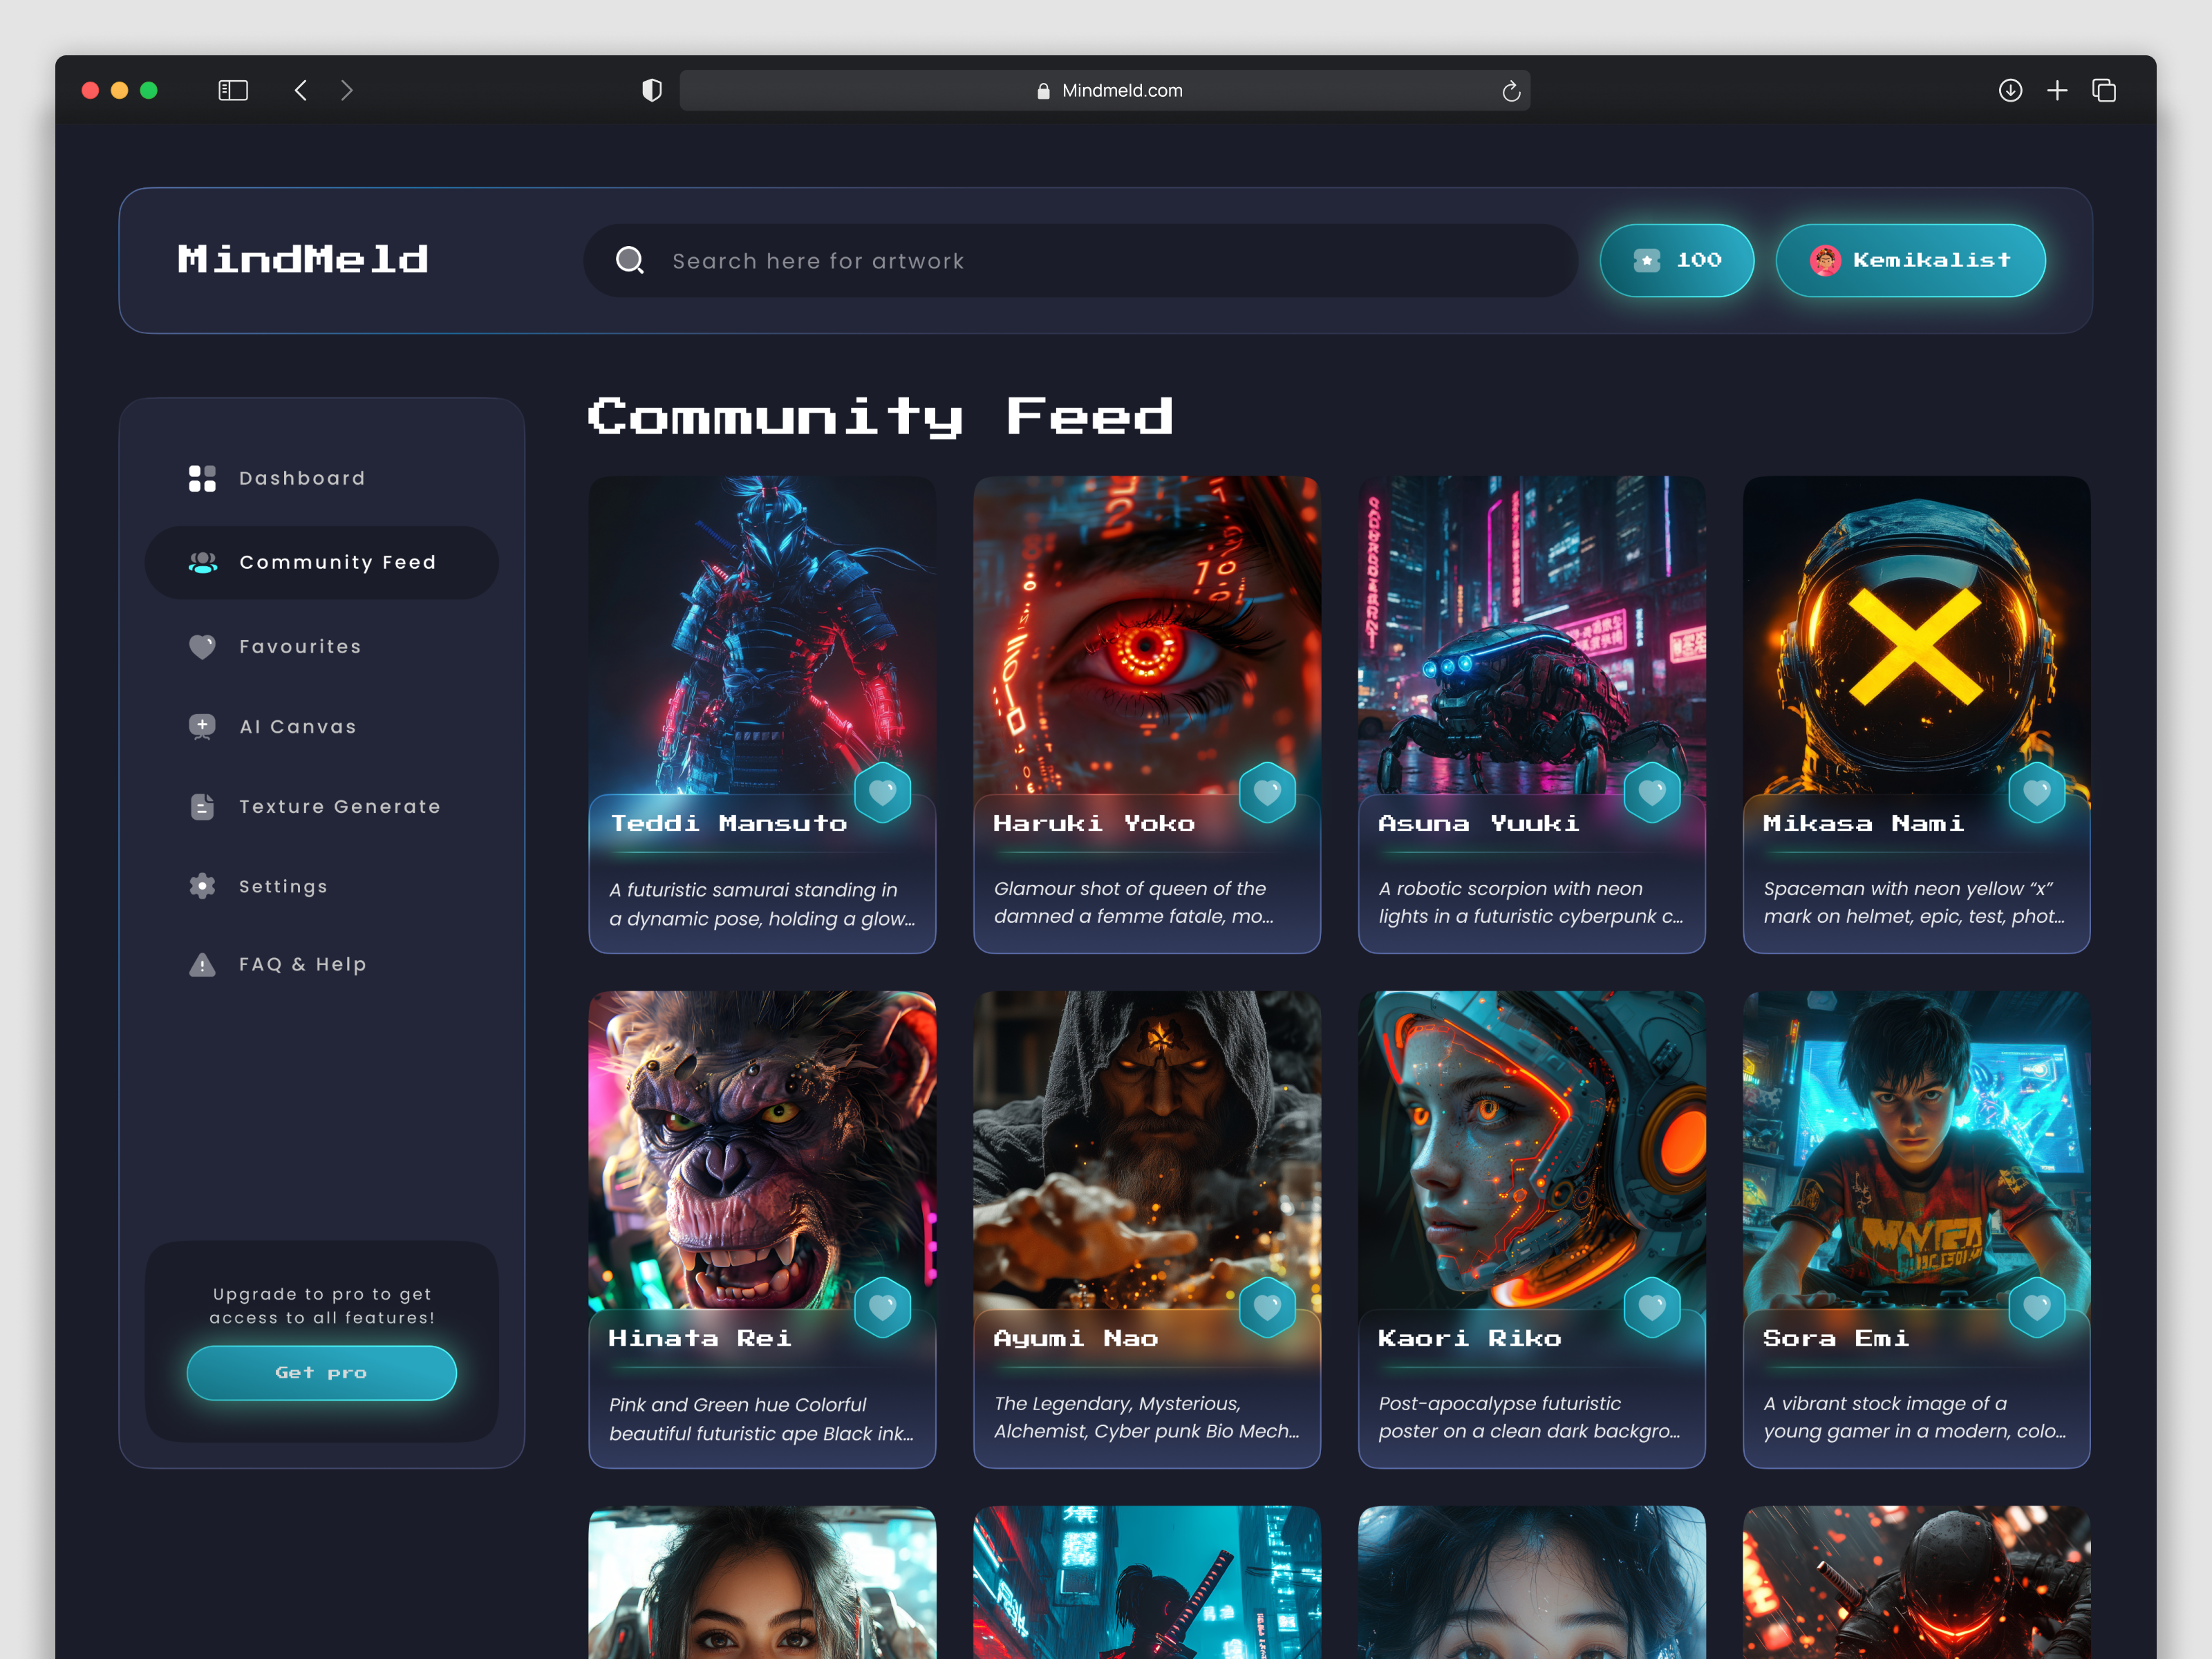Click the credits star ticket icon
This screenshot has width=2212, height=1659.
[1646, 260]
